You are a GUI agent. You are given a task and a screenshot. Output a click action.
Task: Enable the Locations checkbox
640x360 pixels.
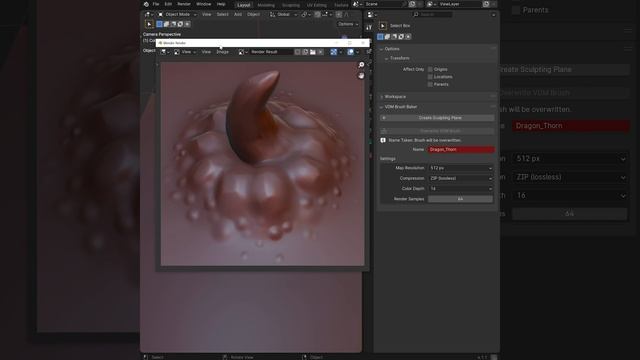[430, 77]
